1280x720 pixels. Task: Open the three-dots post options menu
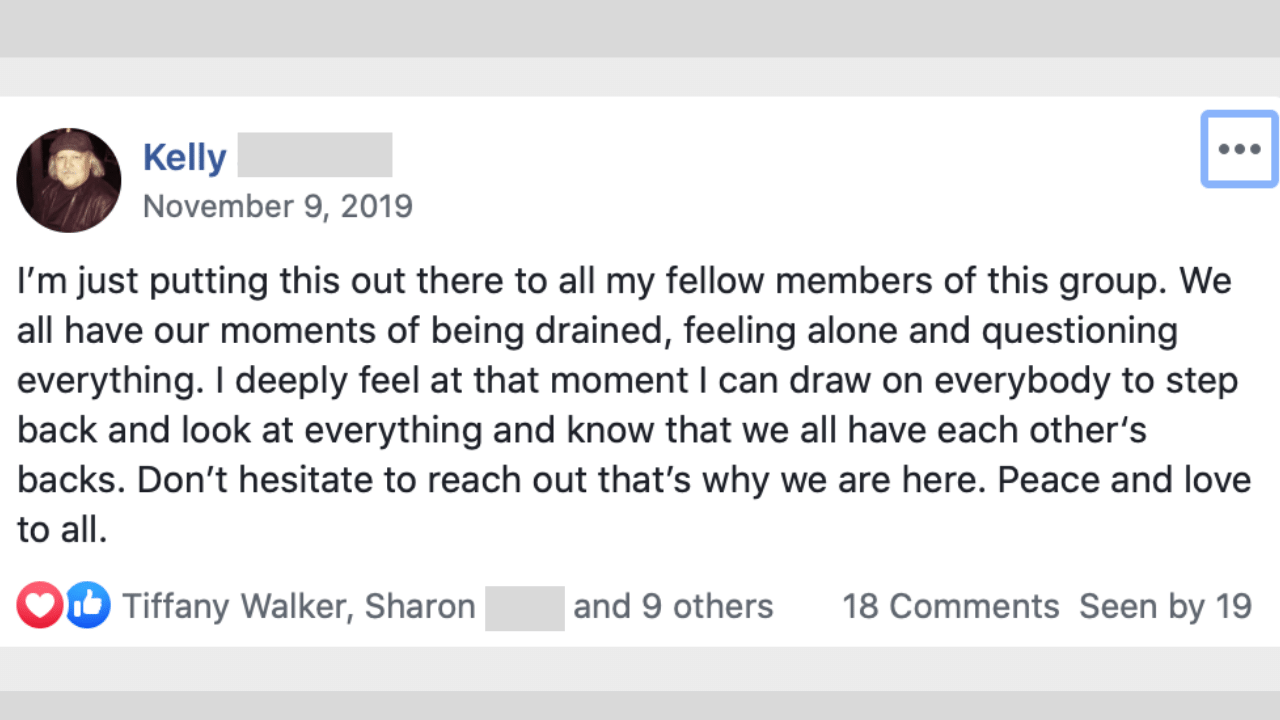pos(1239,149)
